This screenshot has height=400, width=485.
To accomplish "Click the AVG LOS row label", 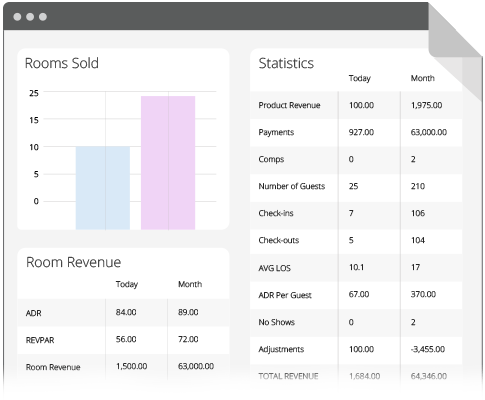I will pos(274,268).
